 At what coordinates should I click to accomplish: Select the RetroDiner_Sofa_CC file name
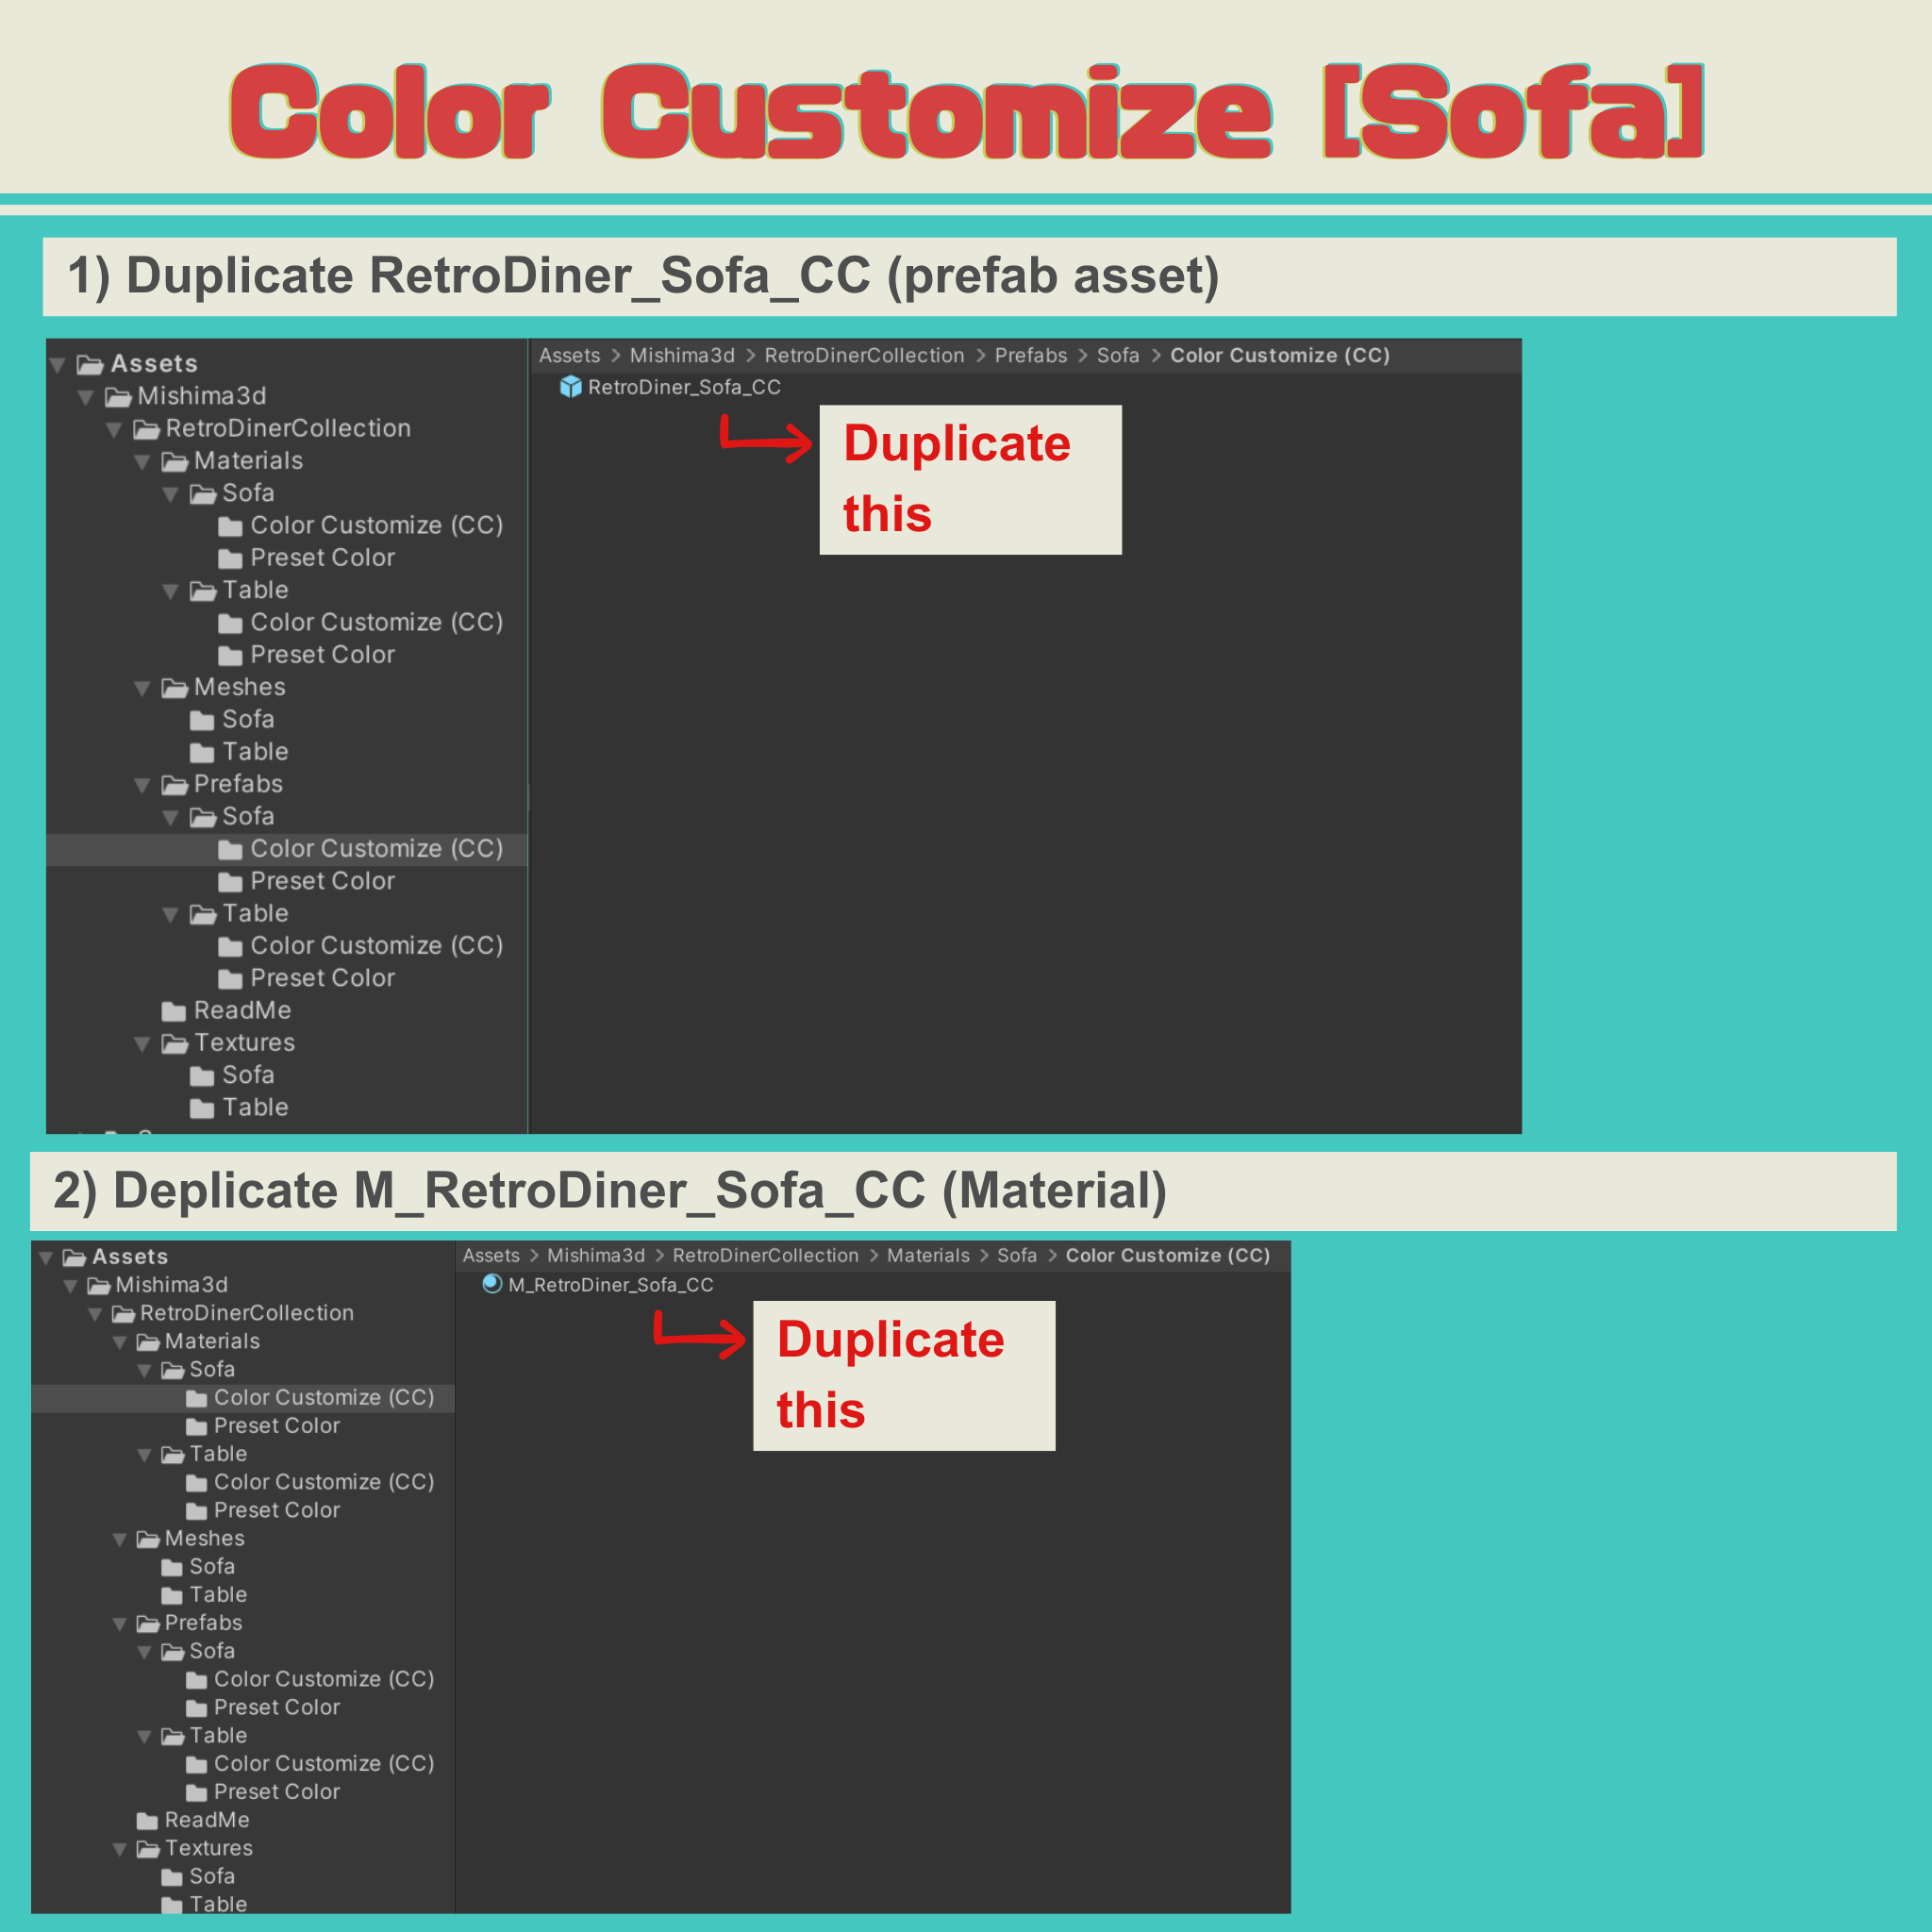[x=684, y=388]
